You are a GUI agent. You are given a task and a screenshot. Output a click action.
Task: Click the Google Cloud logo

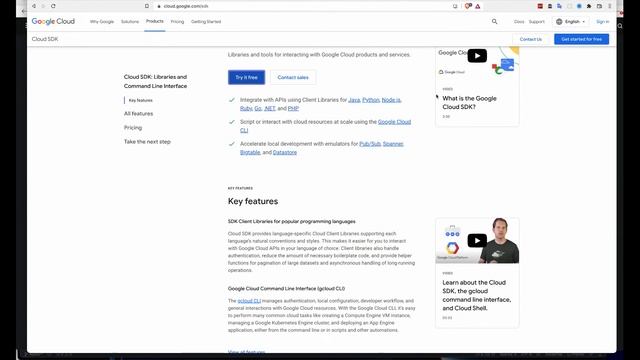pos(53,21)
